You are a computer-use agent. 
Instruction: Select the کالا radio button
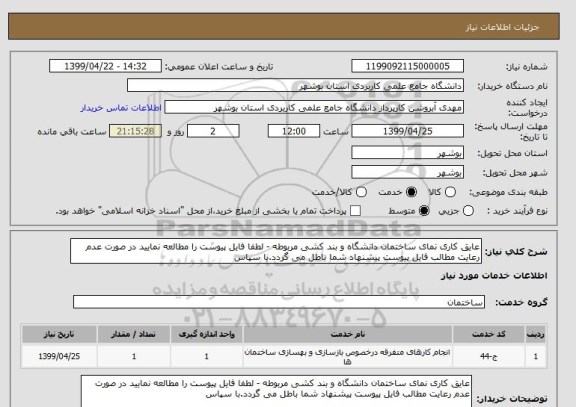click(x=450, y=192)
